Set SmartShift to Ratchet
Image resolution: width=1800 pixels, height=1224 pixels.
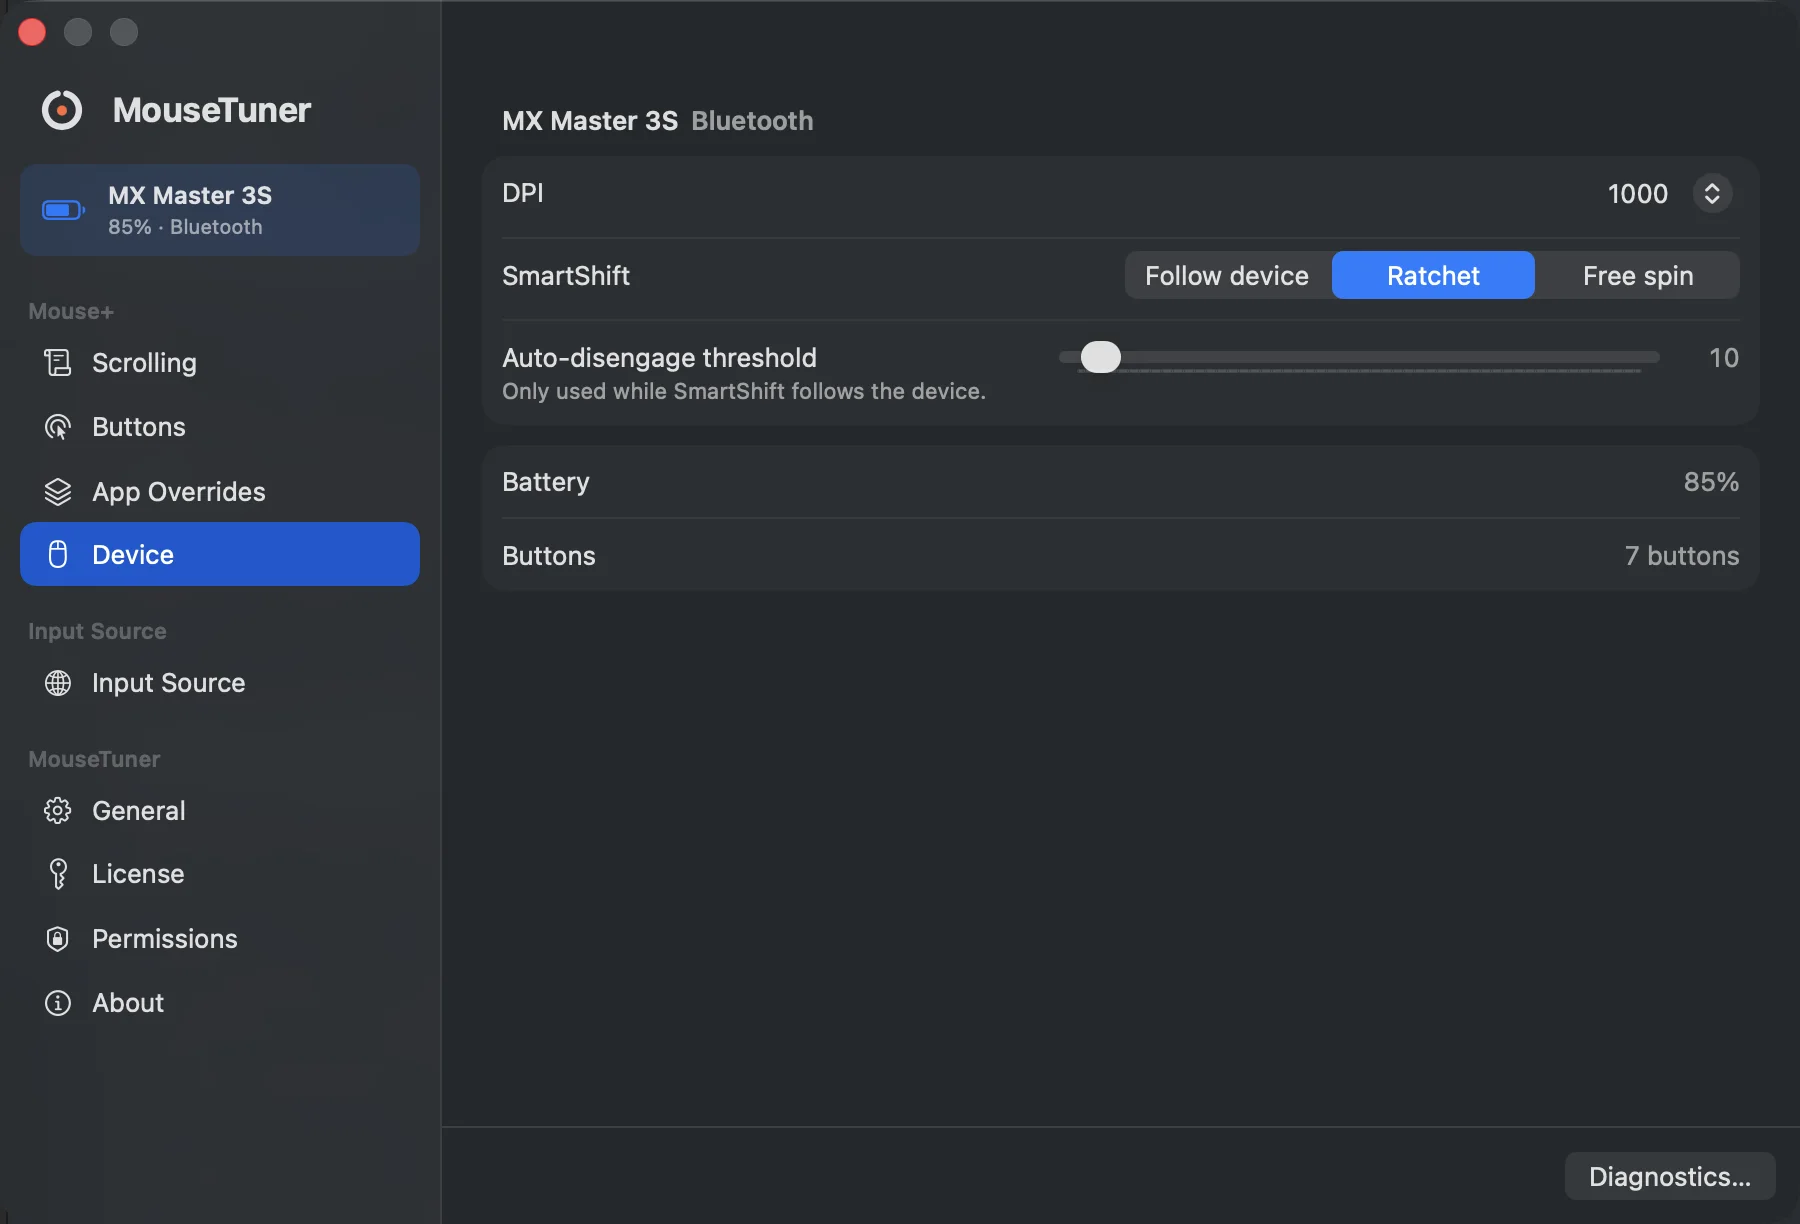click(x=1433, y=275)
